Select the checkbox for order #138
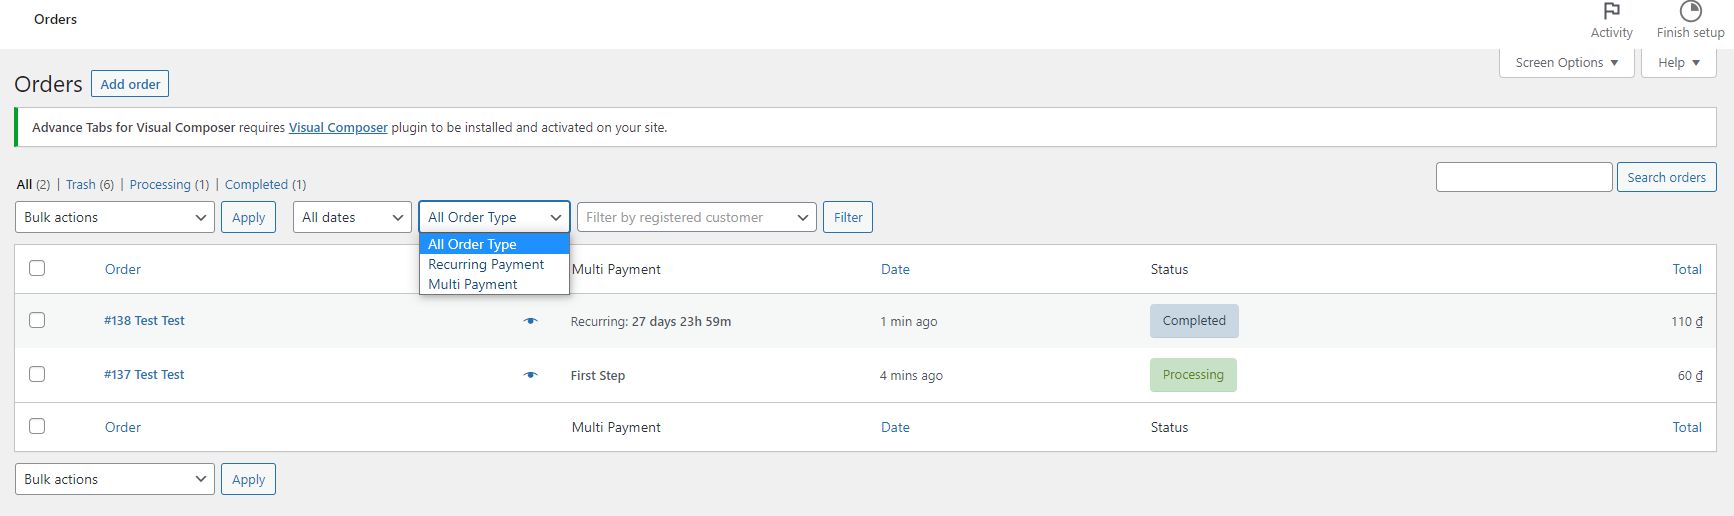 click(37, 320)
